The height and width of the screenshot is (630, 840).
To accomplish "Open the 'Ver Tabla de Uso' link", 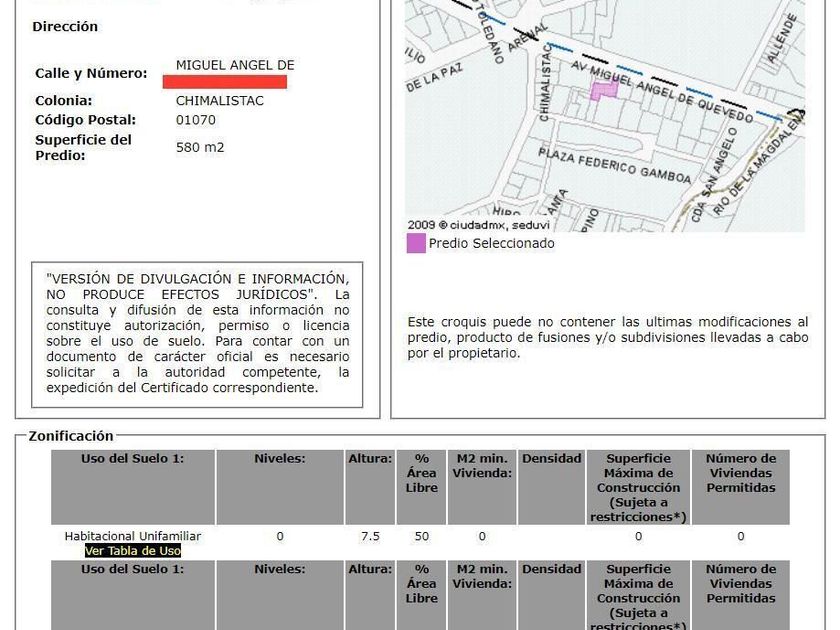I will point(133,551).
